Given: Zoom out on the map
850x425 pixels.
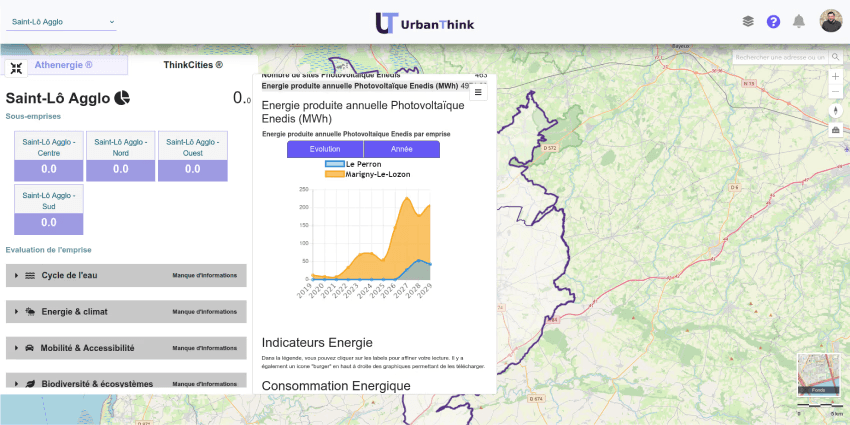Looking at the screenshot, I should [x=835, y=92].
